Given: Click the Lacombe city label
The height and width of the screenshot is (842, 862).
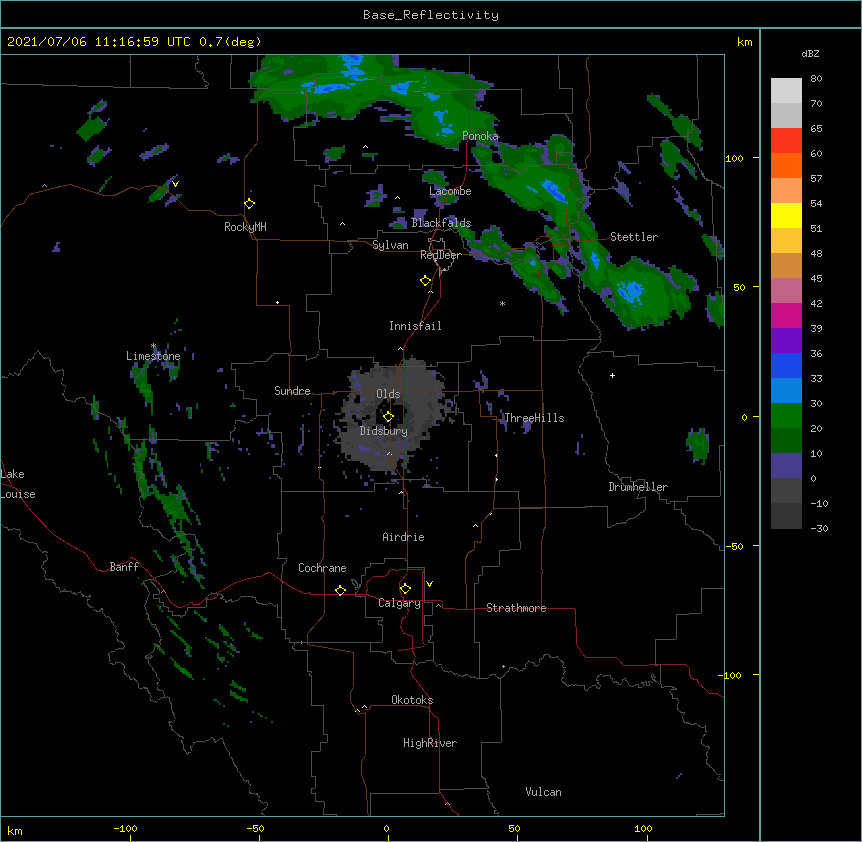Looking at the screenshot, I should [450, 191].
